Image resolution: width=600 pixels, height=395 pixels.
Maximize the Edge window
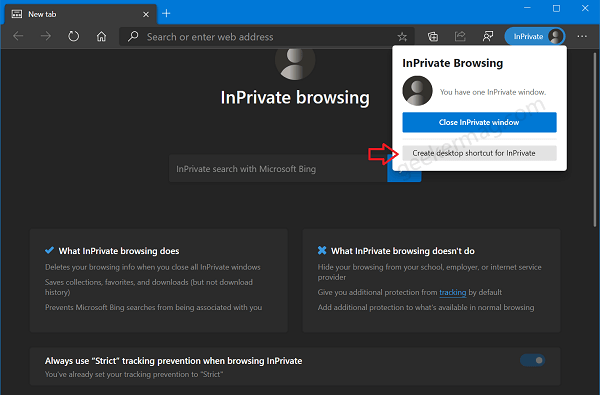[556, 8]
